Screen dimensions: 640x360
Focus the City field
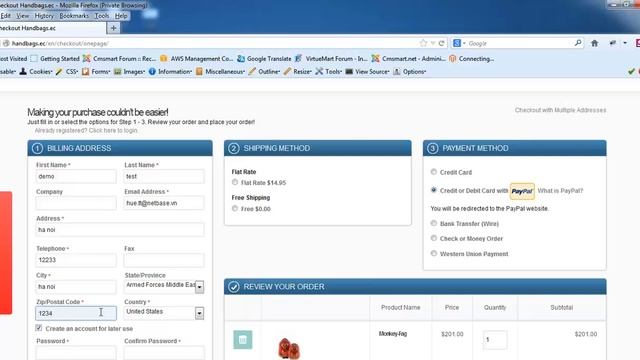pos(76,287)
